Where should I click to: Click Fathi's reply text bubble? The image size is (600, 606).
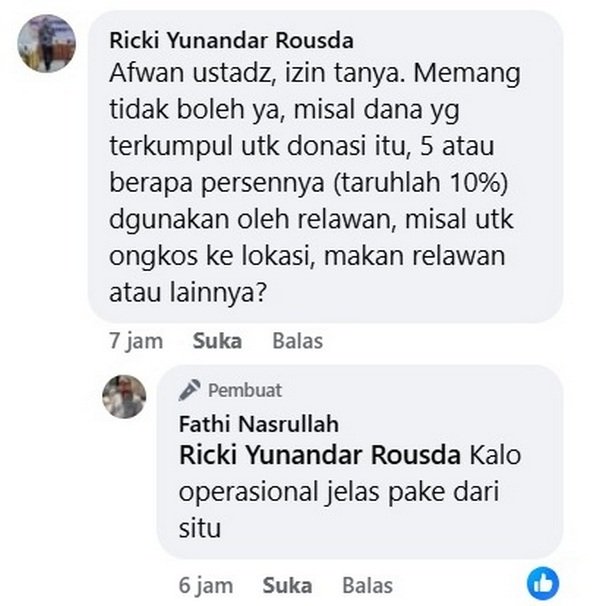tap(360, 462)
